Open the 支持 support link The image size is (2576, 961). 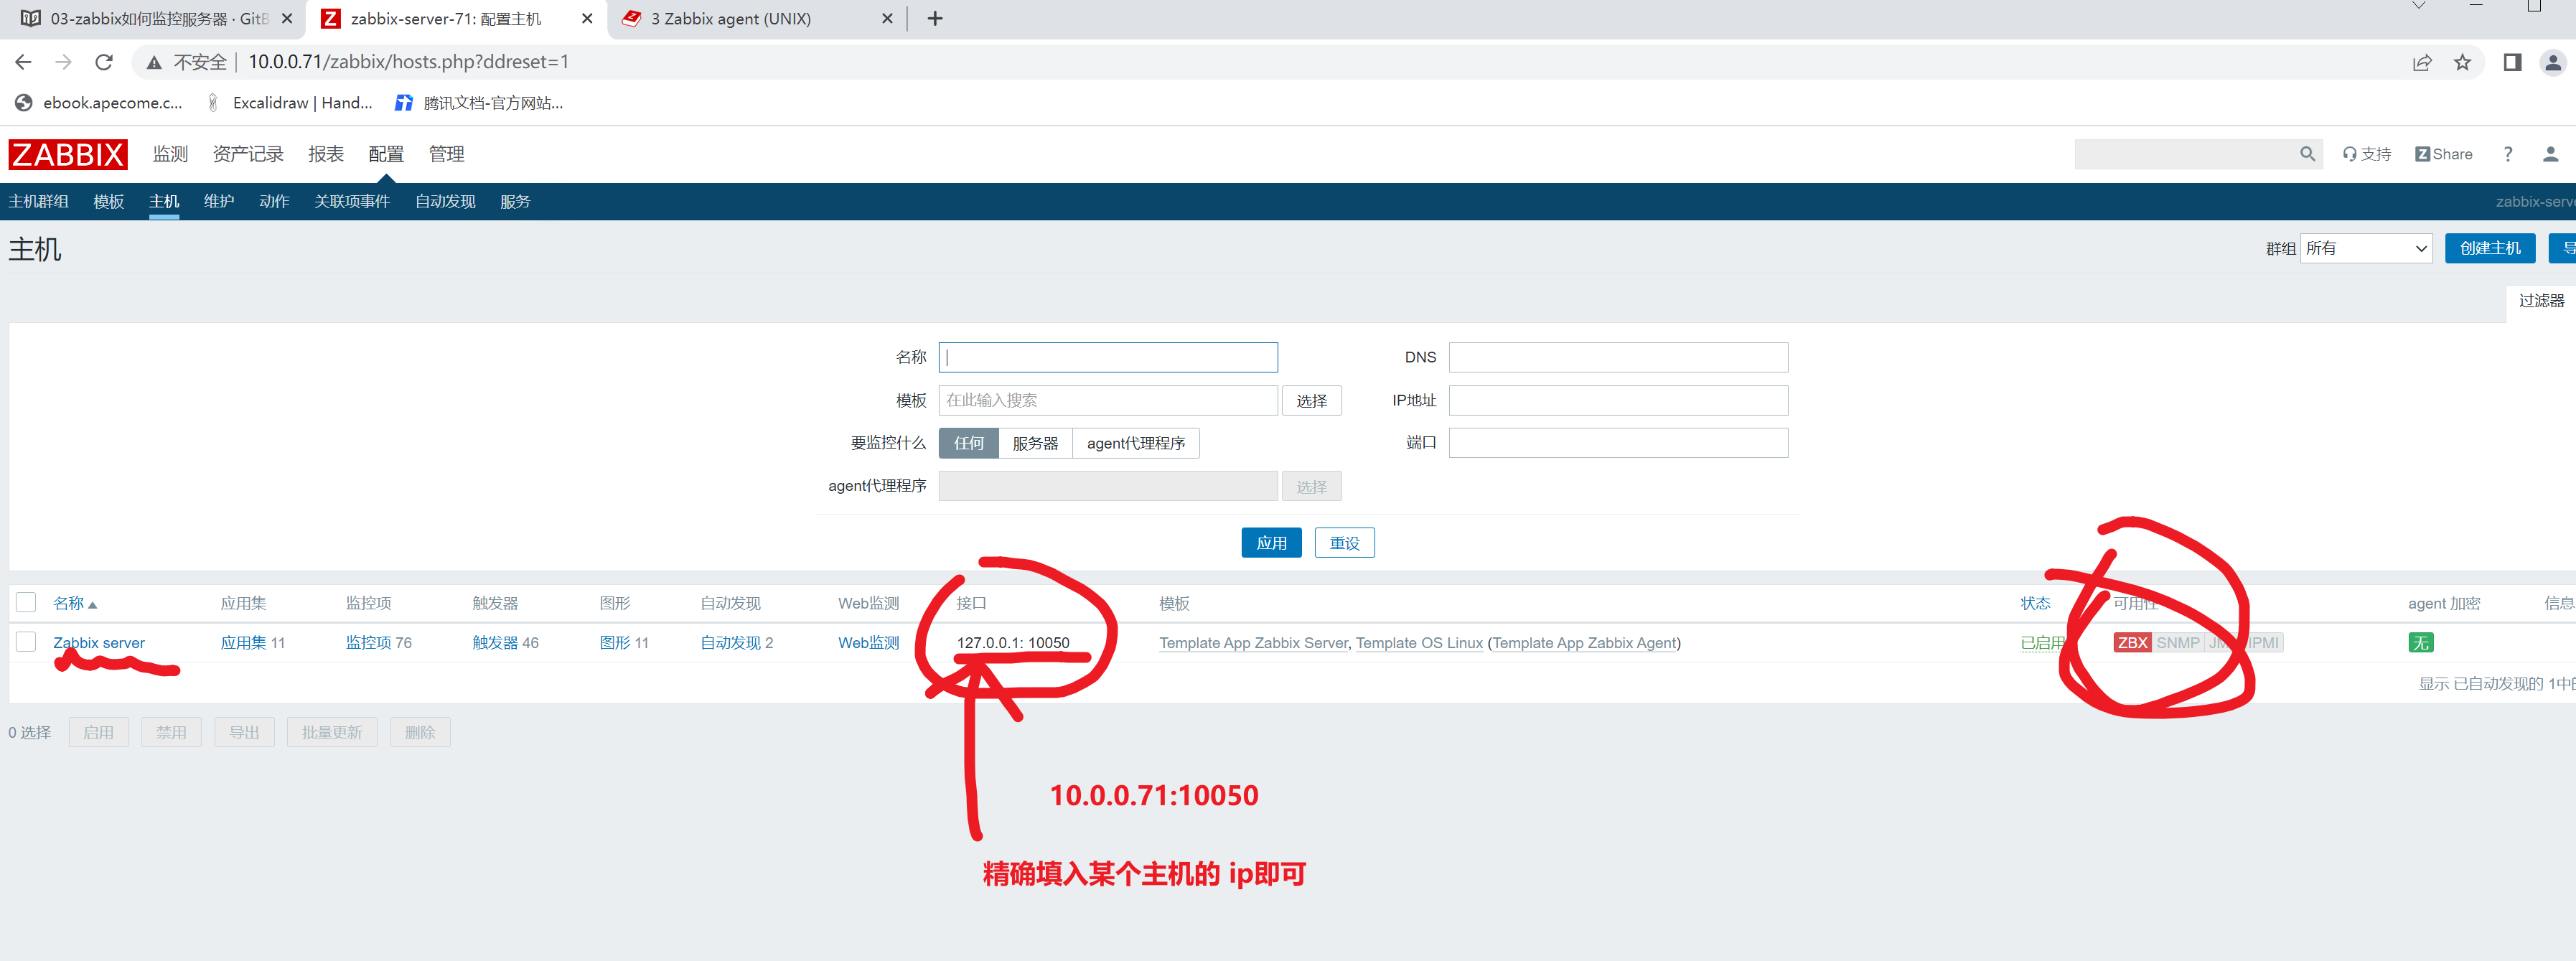point(2367,154)
